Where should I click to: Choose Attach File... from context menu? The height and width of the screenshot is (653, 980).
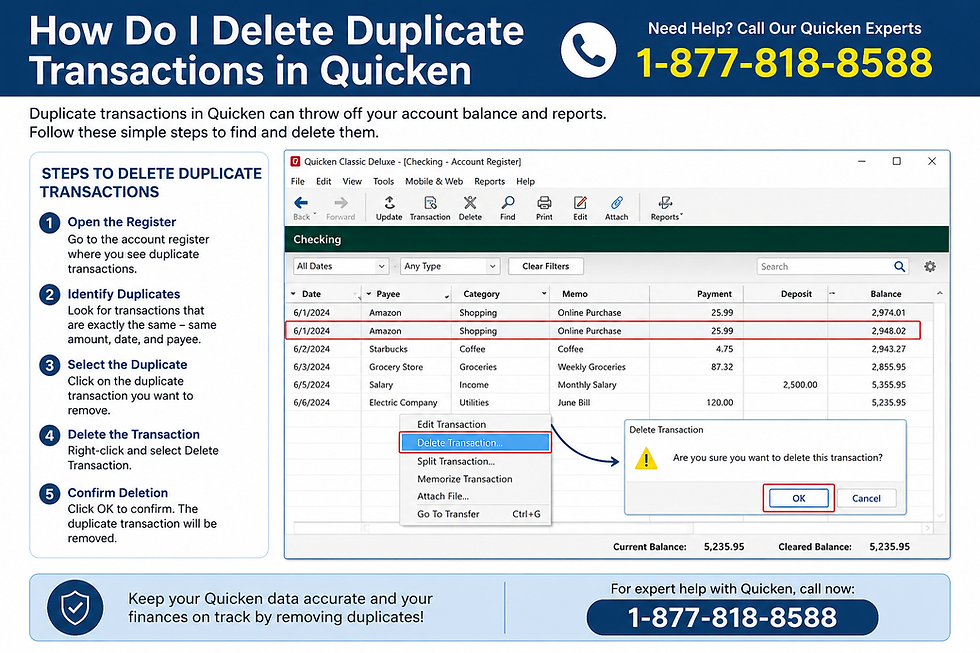point(476,496)
